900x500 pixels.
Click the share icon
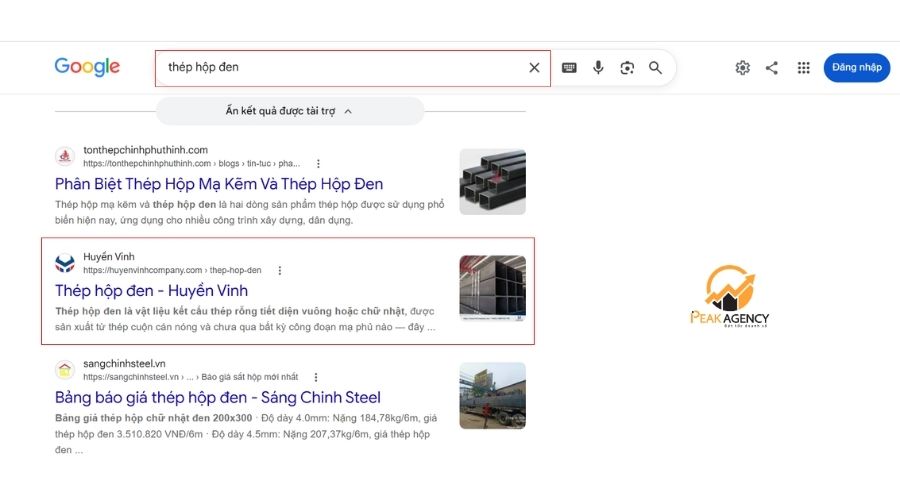(x=772, y=68)
